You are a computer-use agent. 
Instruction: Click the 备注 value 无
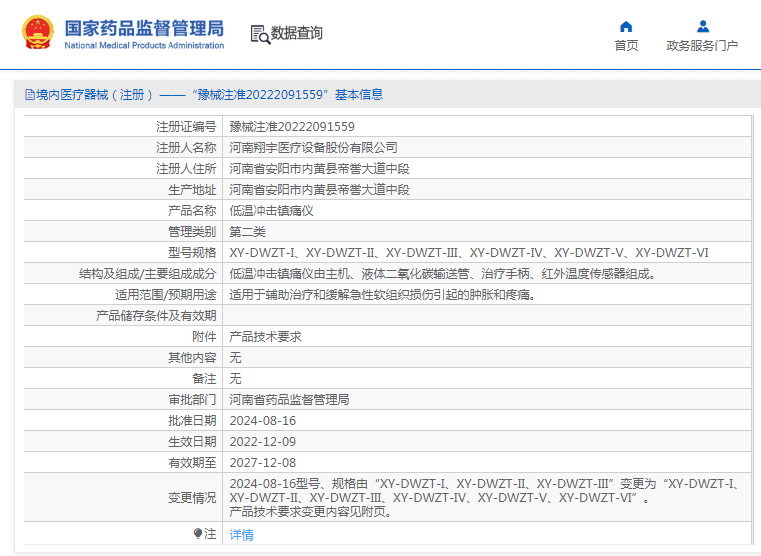pos(235,379)
